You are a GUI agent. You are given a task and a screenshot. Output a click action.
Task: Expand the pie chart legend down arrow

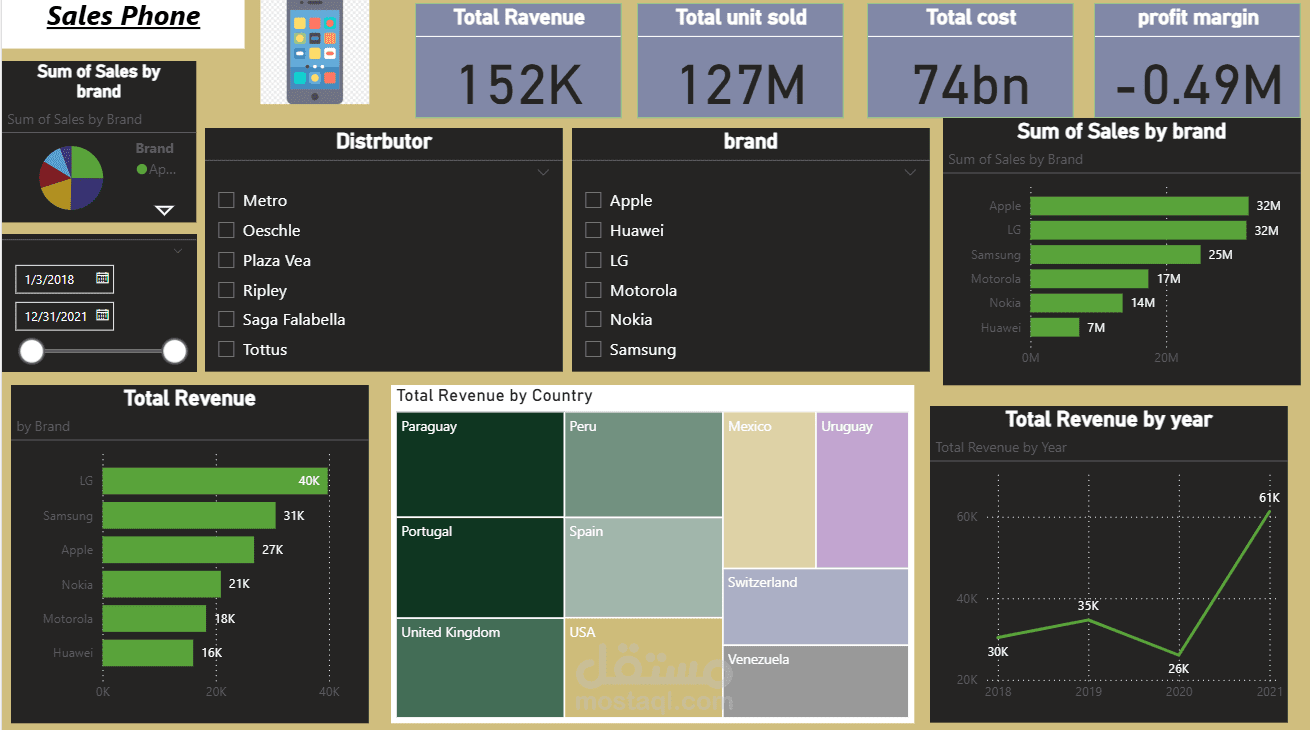tap(165, 210)
